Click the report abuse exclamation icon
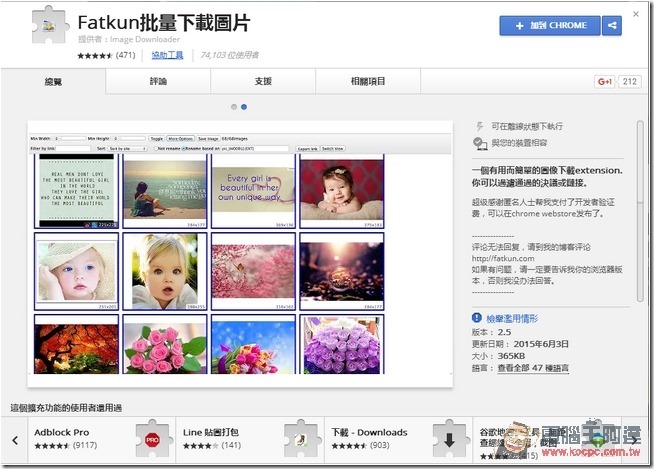Screen dimensions: 654x469 point(477,318)
